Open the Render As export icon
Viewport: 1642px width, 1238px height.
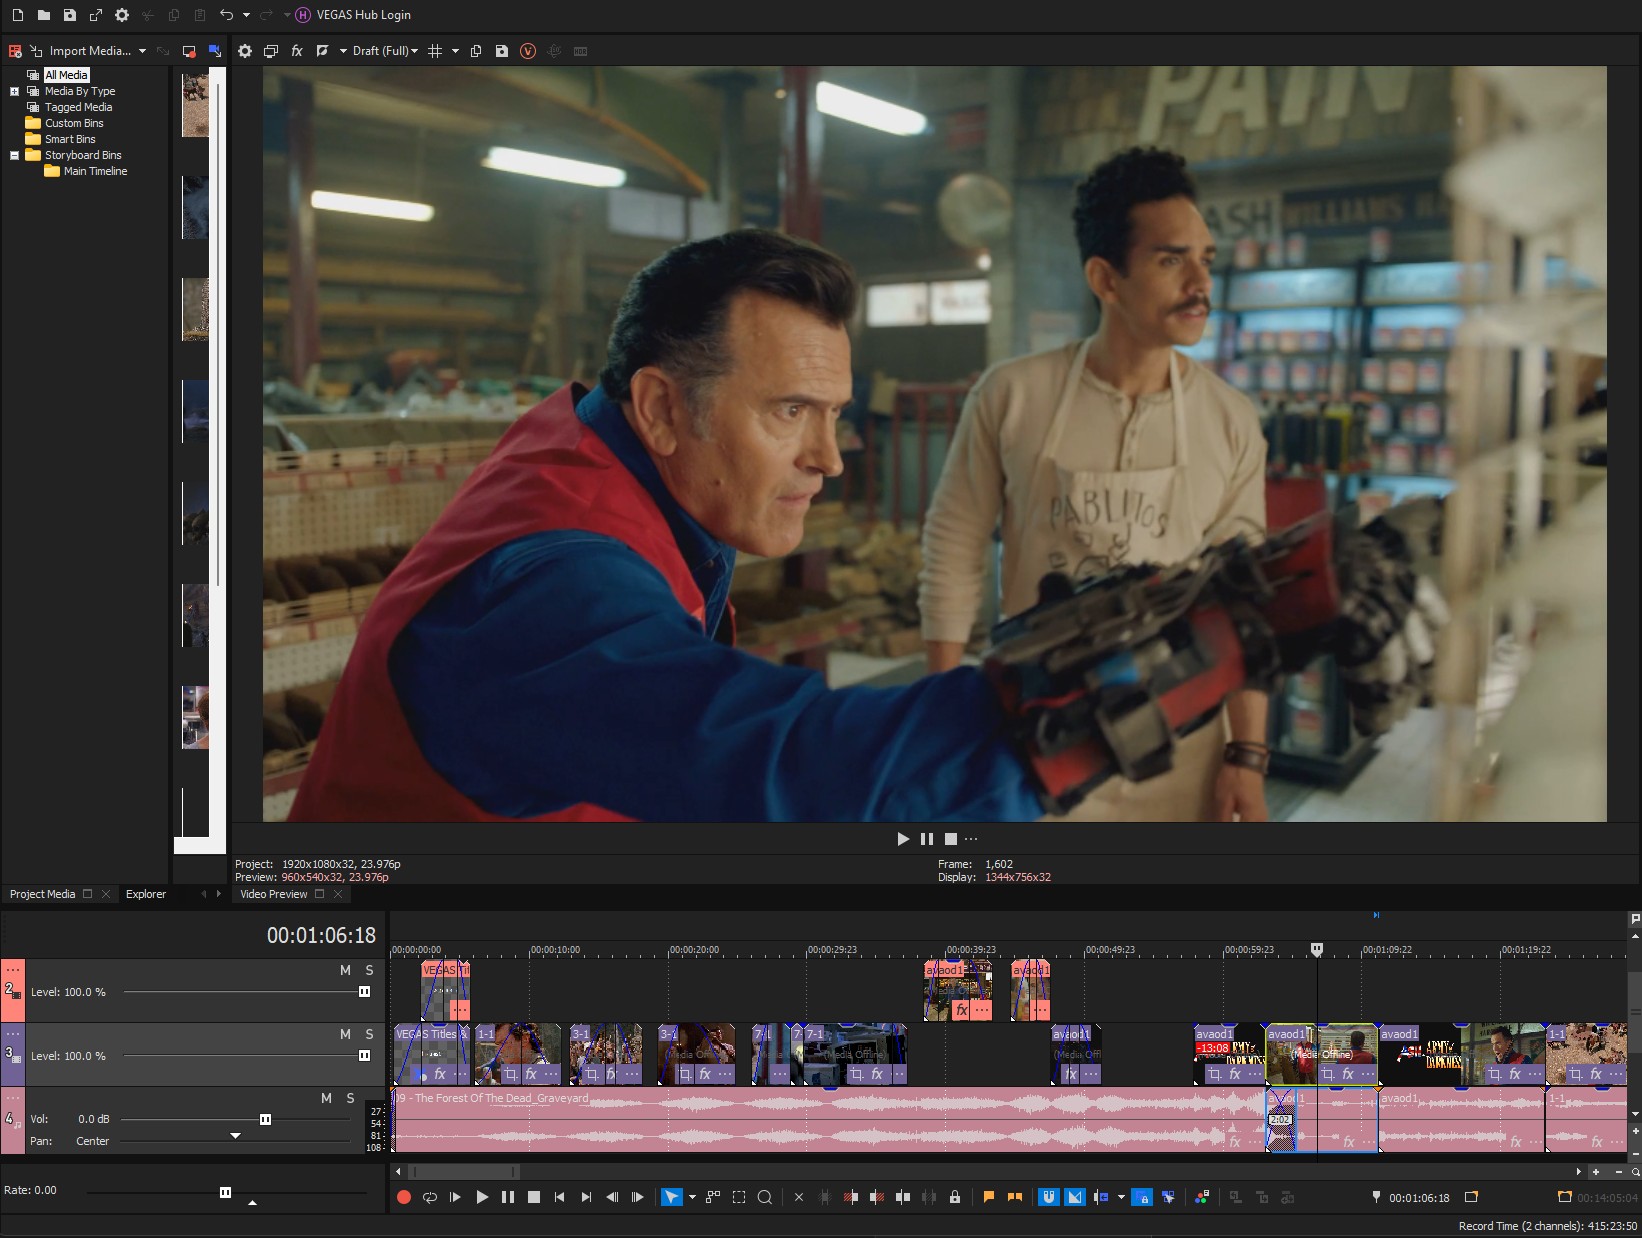(x=95, y=15)
